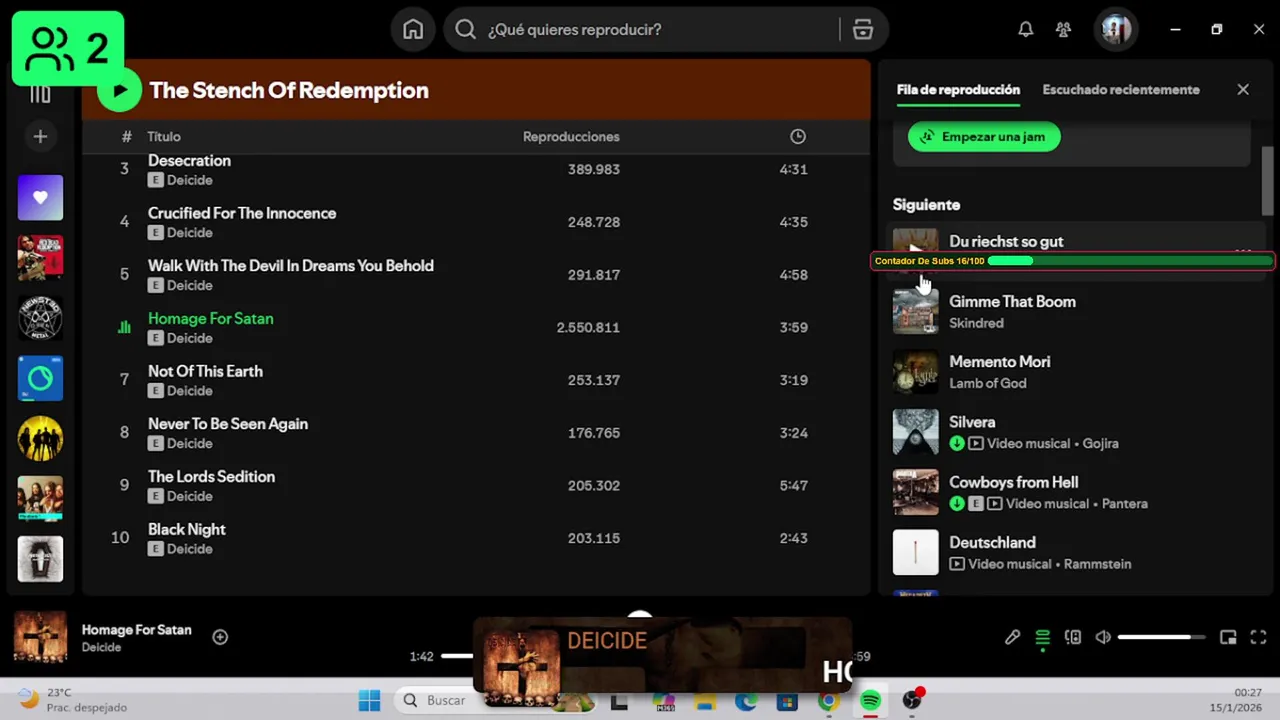The image size is (1280, 720).
Task: Click duration 5:47 of The Lords Sedition
Action: coord(793,485)
